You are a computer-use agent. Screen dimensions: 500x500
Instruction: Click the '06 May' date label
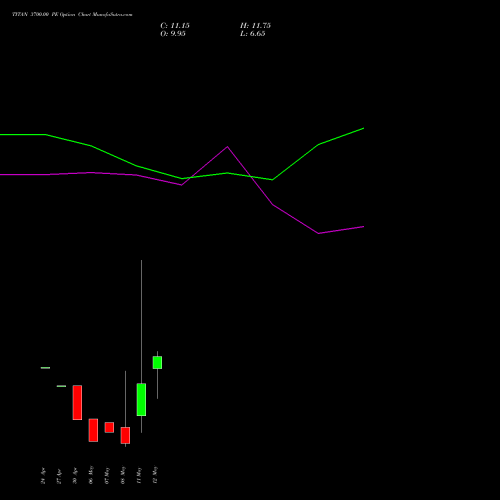[91, 475]
